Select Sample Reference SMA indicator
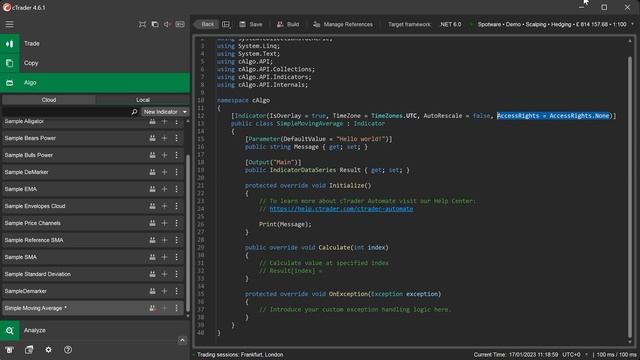 pyautogui.click(x=93, y=240)
